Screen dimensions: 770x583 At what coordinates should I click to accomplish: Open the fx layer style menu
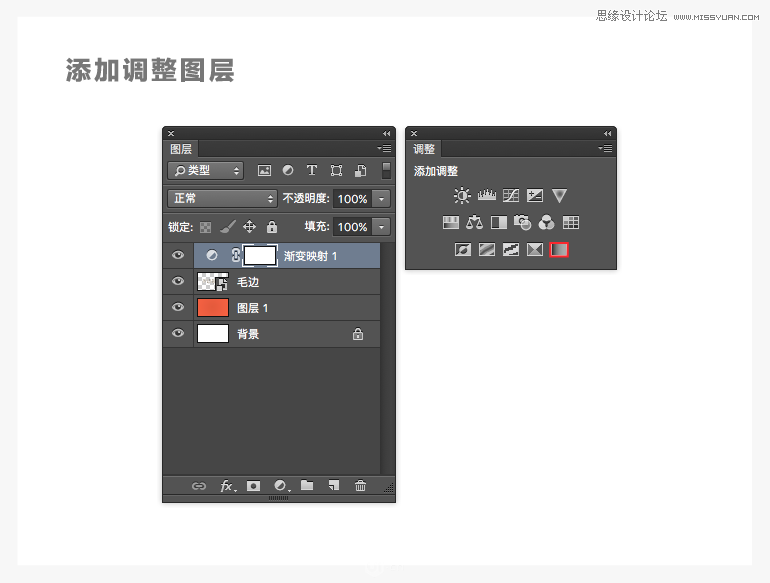[x=228, y=486]
